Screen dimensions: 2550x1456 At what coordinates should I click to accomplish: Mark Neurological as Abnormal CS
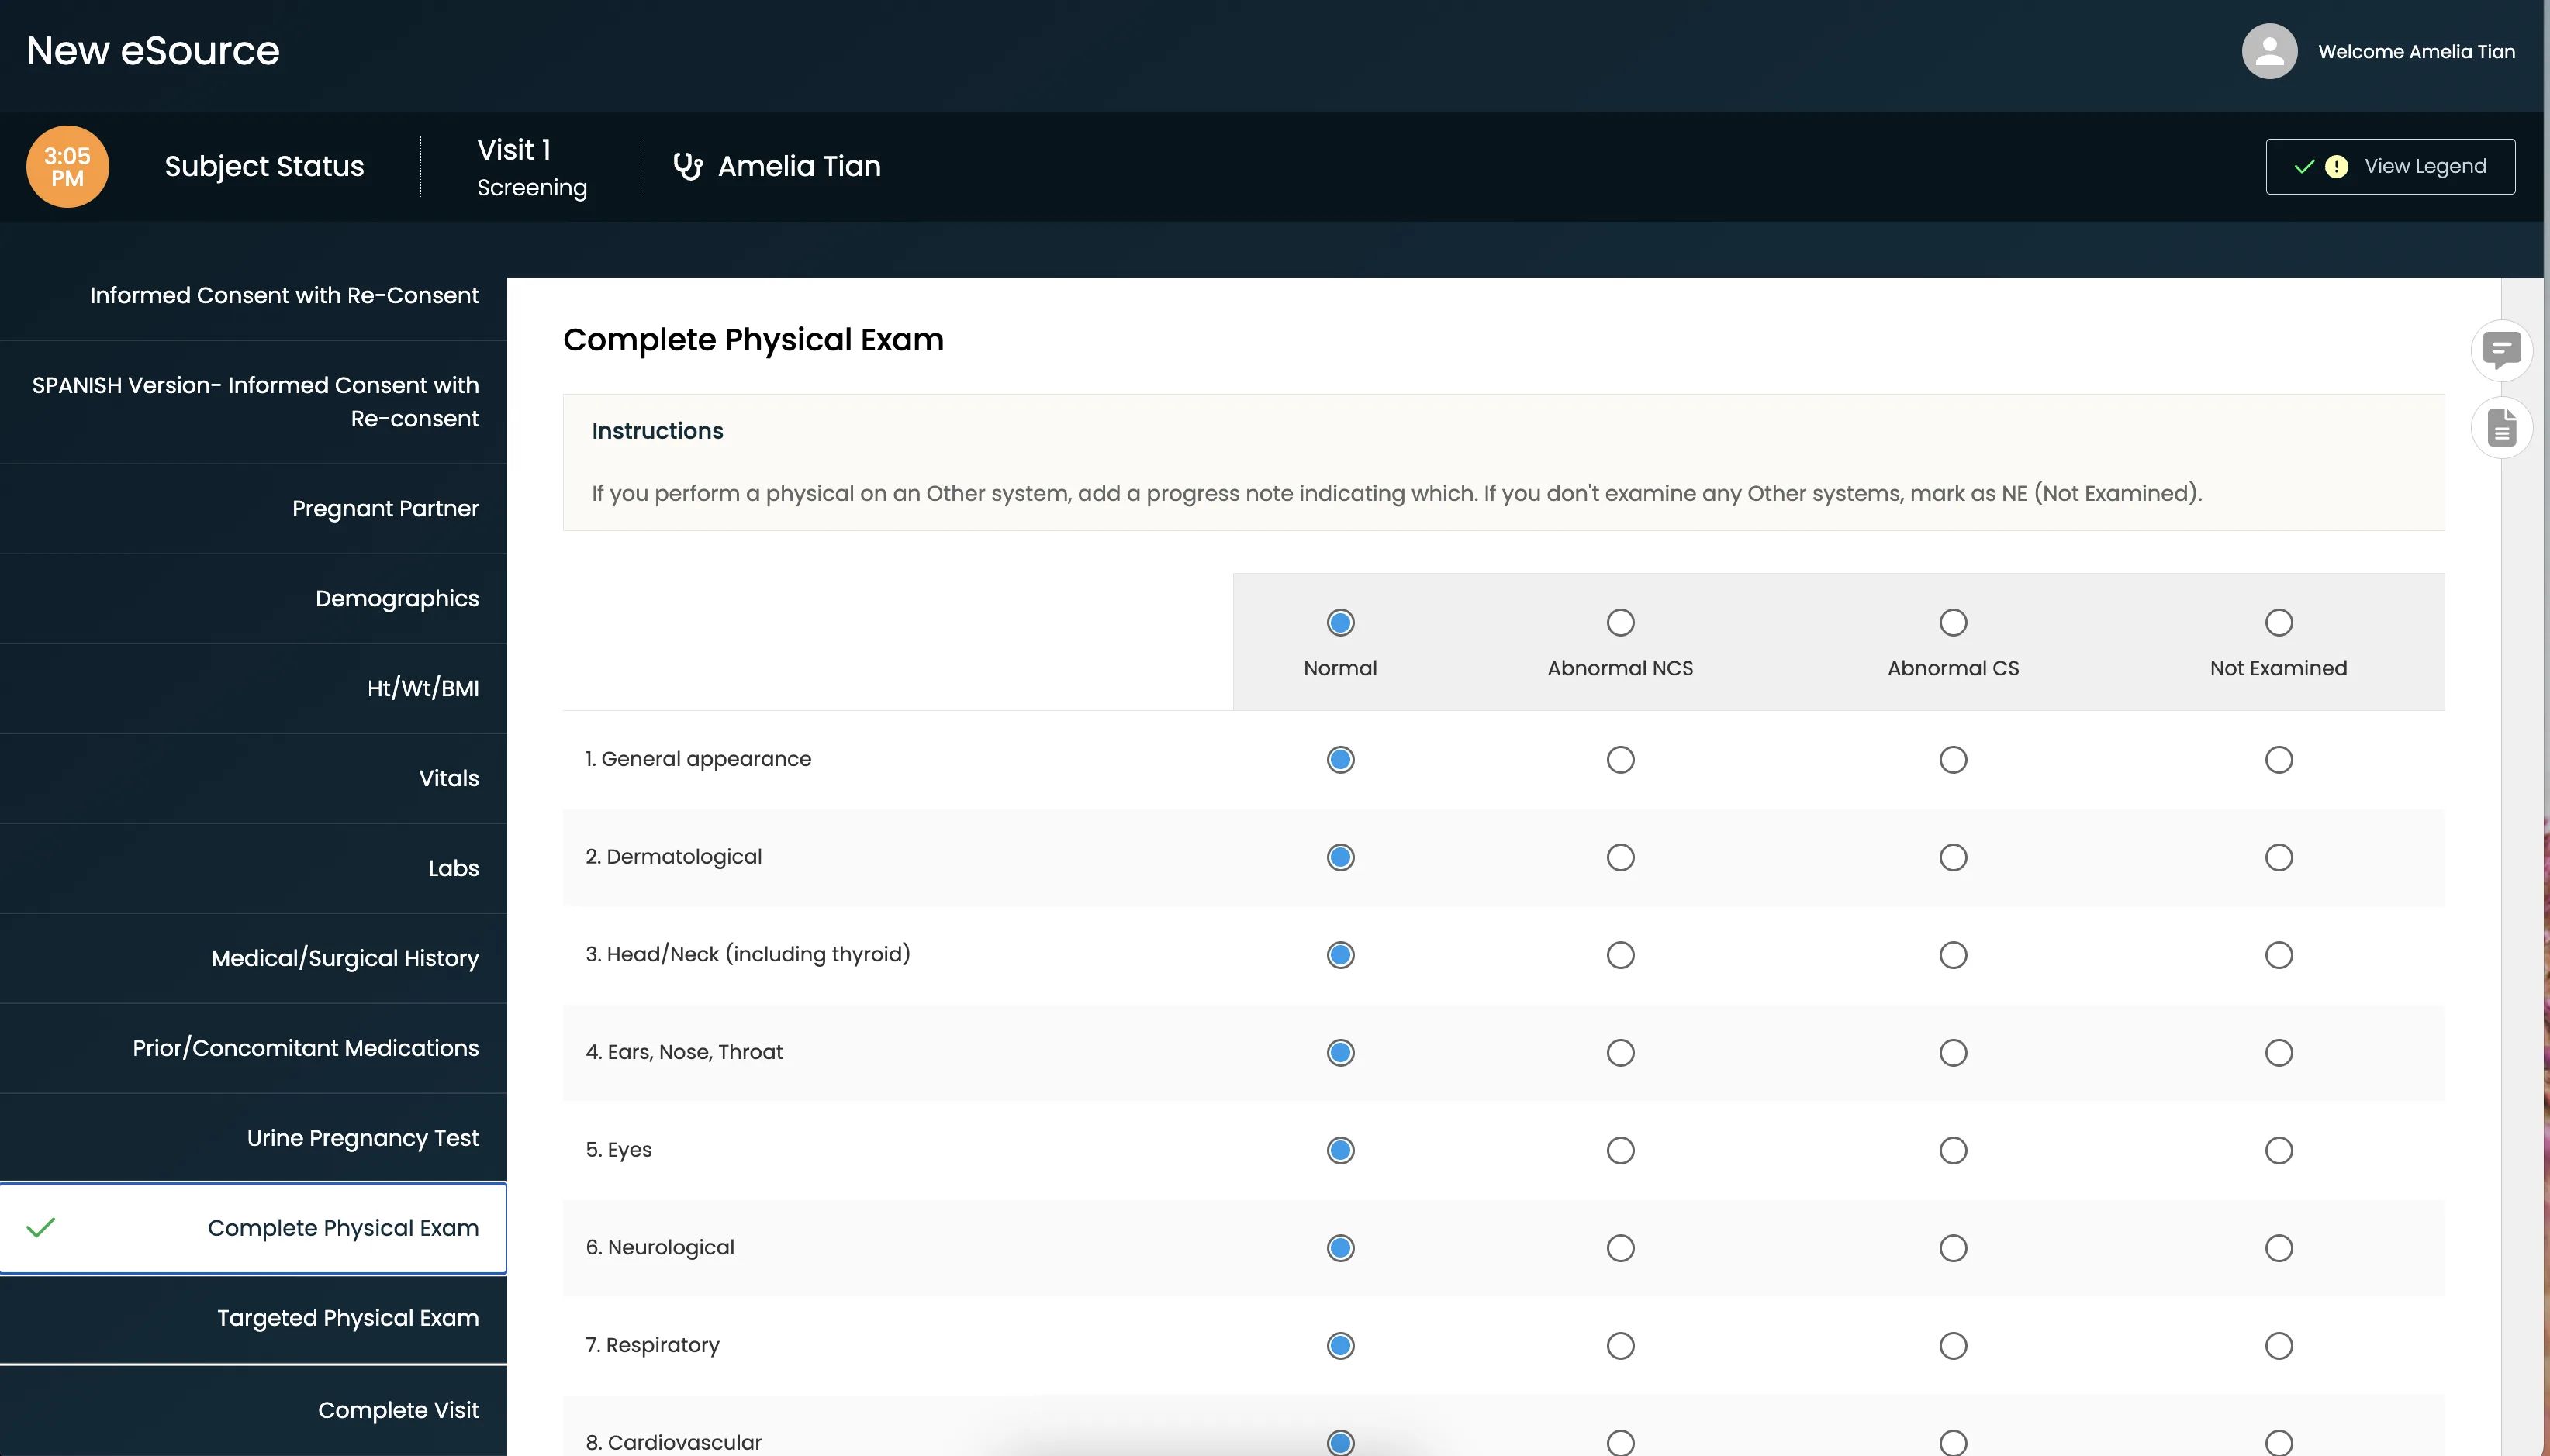point(1953,1248)
